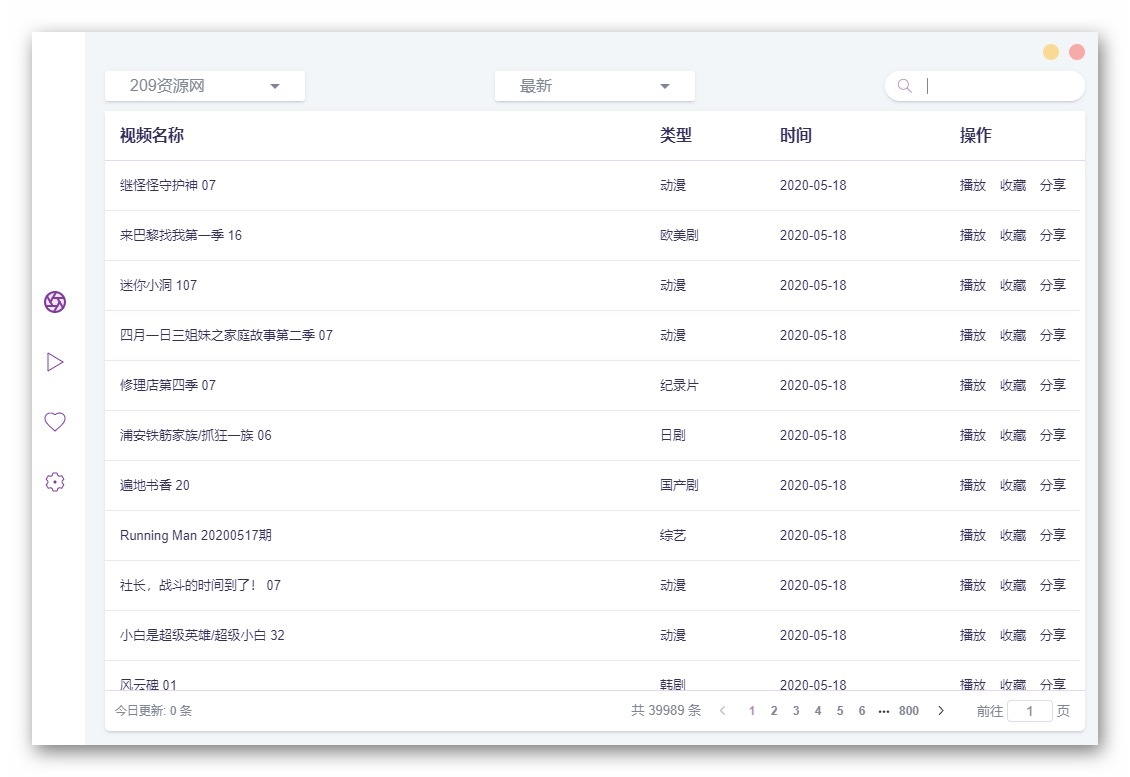Select video row Running Man 20200517期
Screen dimensions: 1130x777
point(592,535)
